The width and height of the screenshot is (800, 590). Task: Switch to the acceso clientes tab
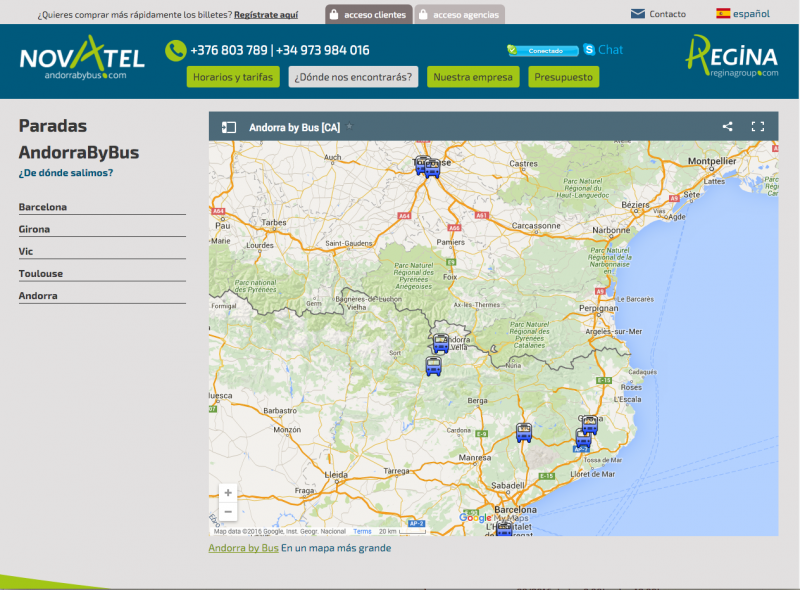coord(367,15)
